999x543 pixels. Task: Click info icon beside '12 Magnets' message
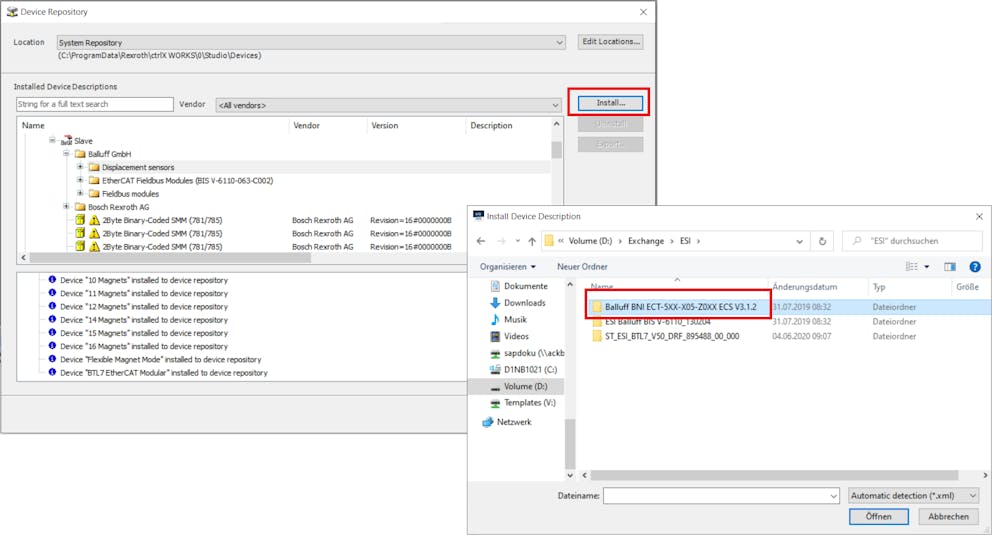point(52,306)
